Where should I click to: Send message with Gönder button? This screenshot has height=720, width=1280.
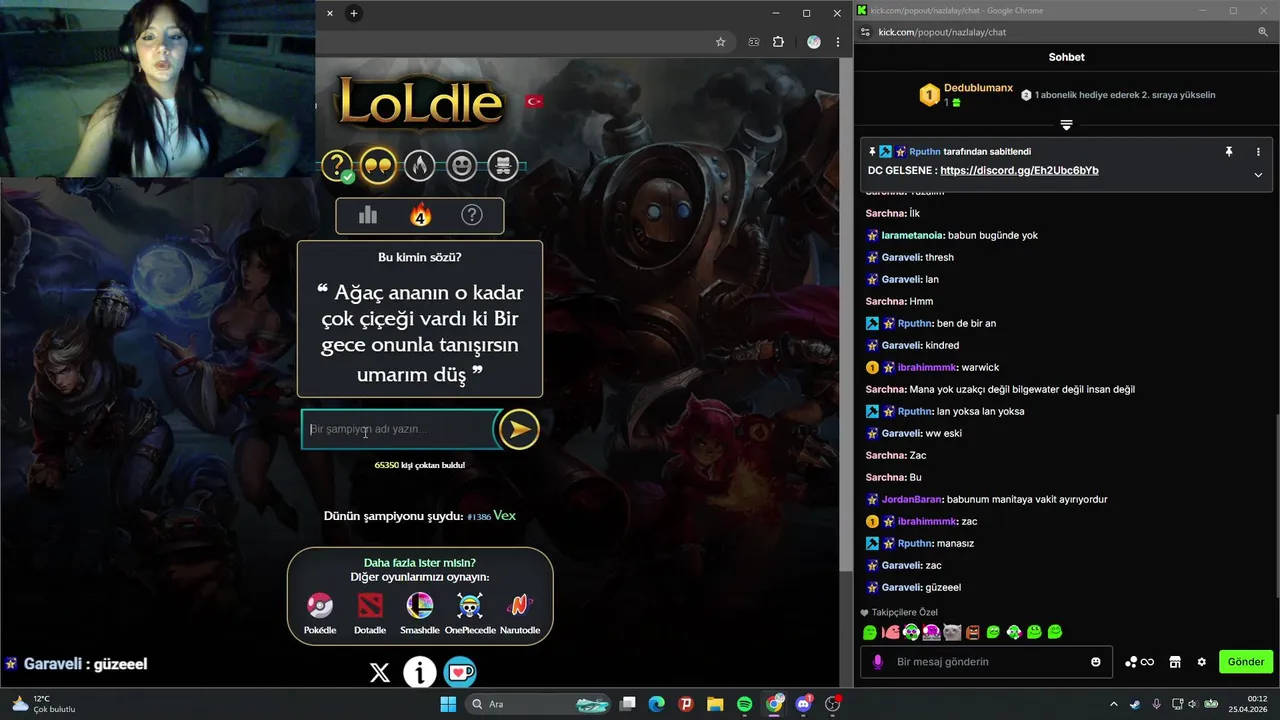(x=1246, y=662)
